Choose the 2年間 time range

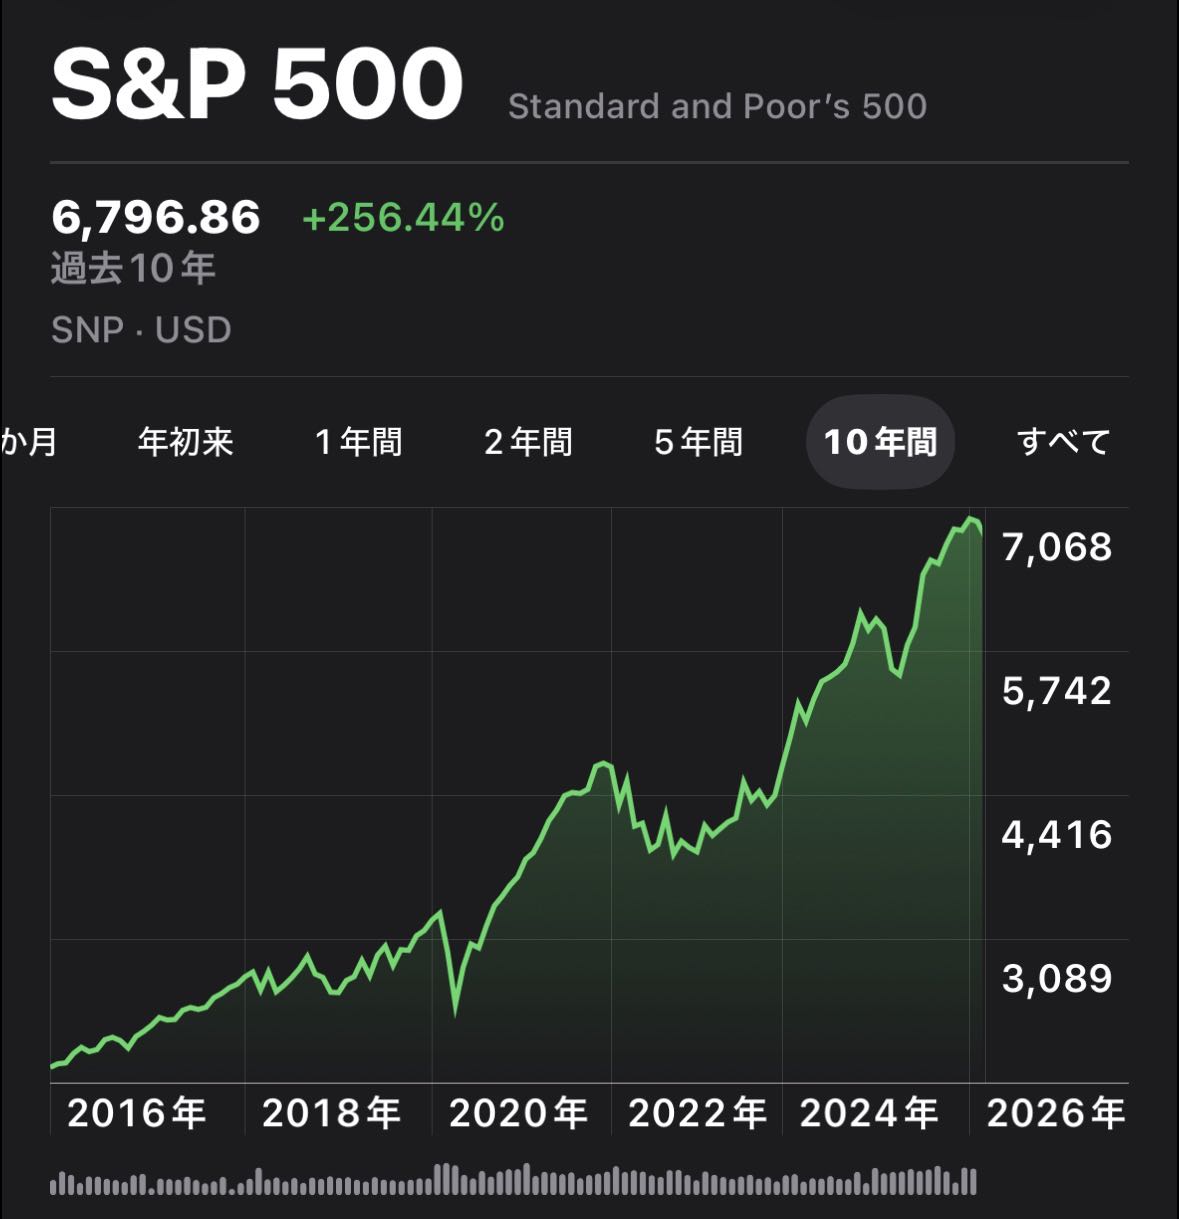(528, 441)
